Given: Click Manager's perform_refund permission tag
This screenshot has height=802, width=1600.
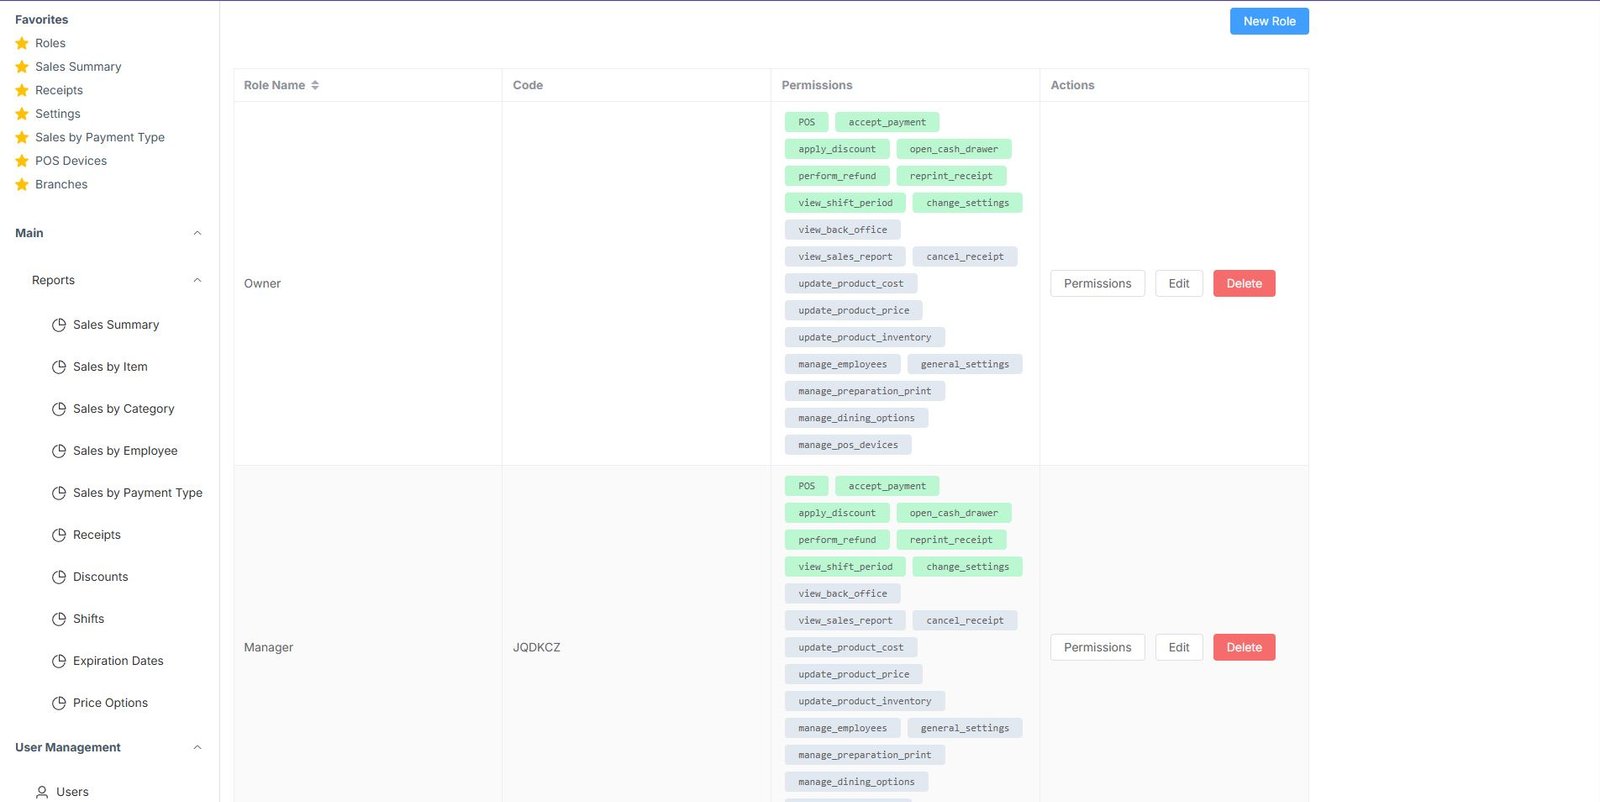Looking at the screenshot, I should [x=837, y=540].
